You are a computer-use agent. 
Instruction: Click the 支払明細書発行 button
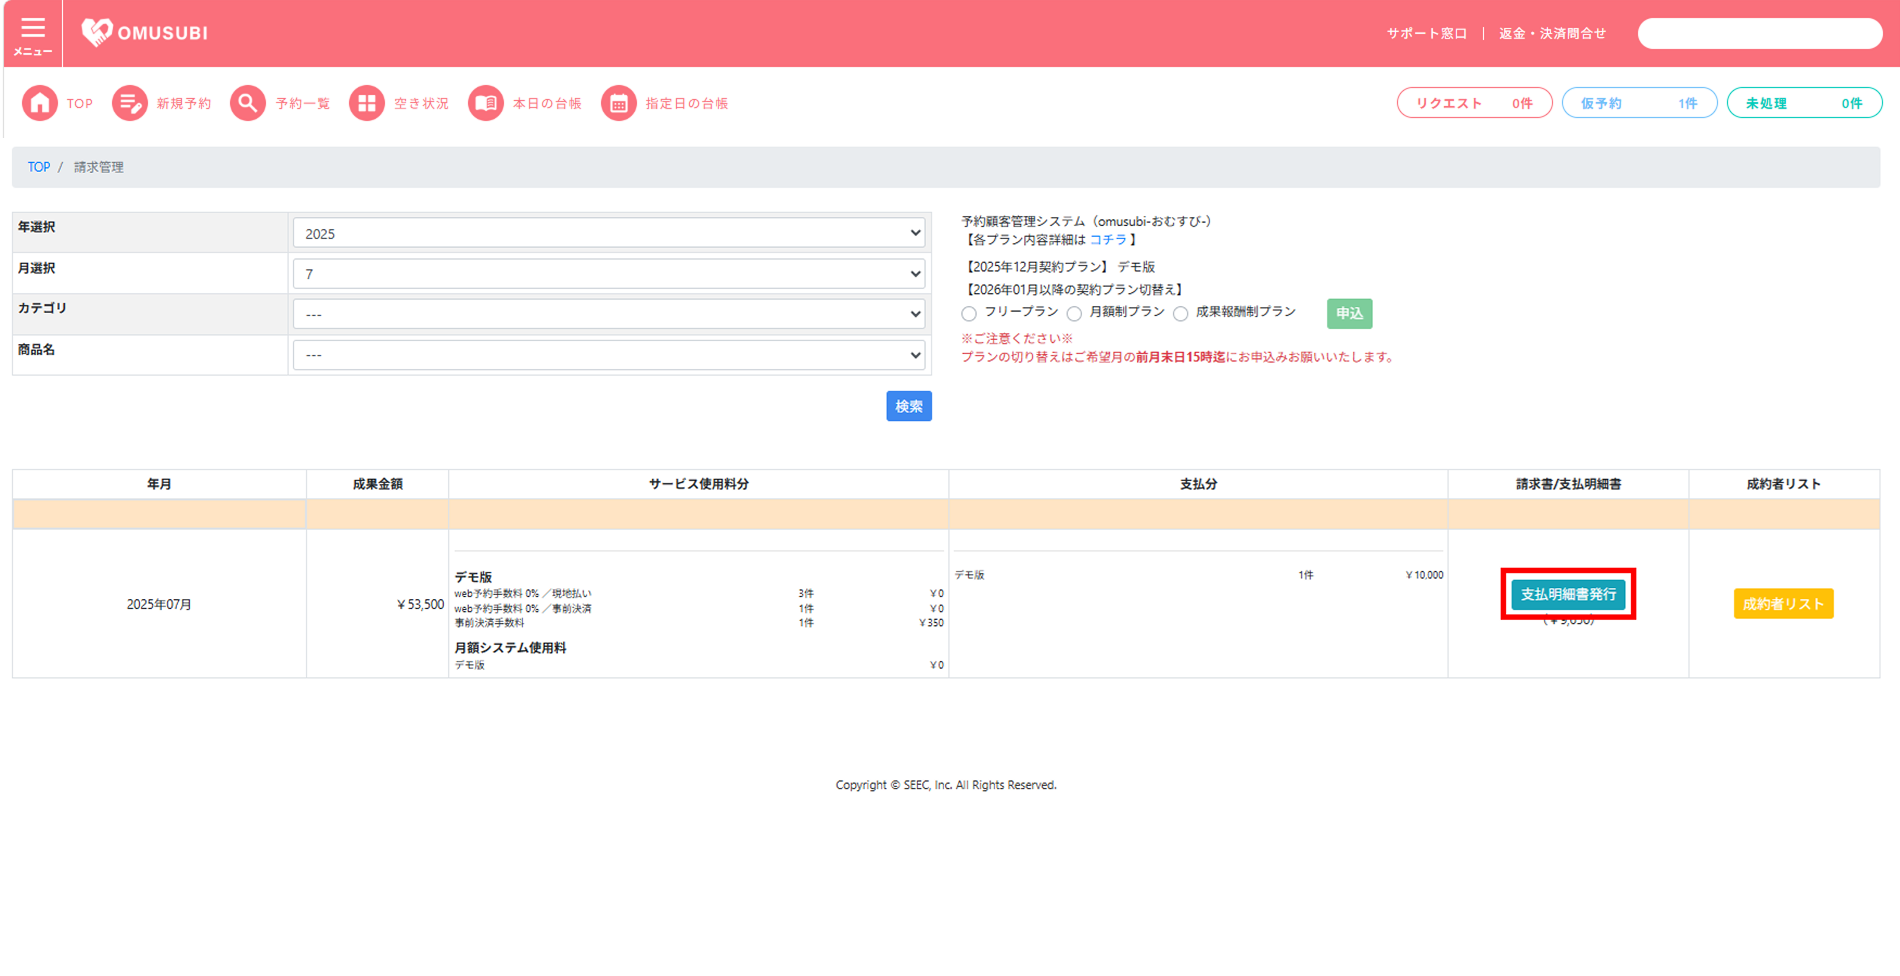tap(1568, 595)
